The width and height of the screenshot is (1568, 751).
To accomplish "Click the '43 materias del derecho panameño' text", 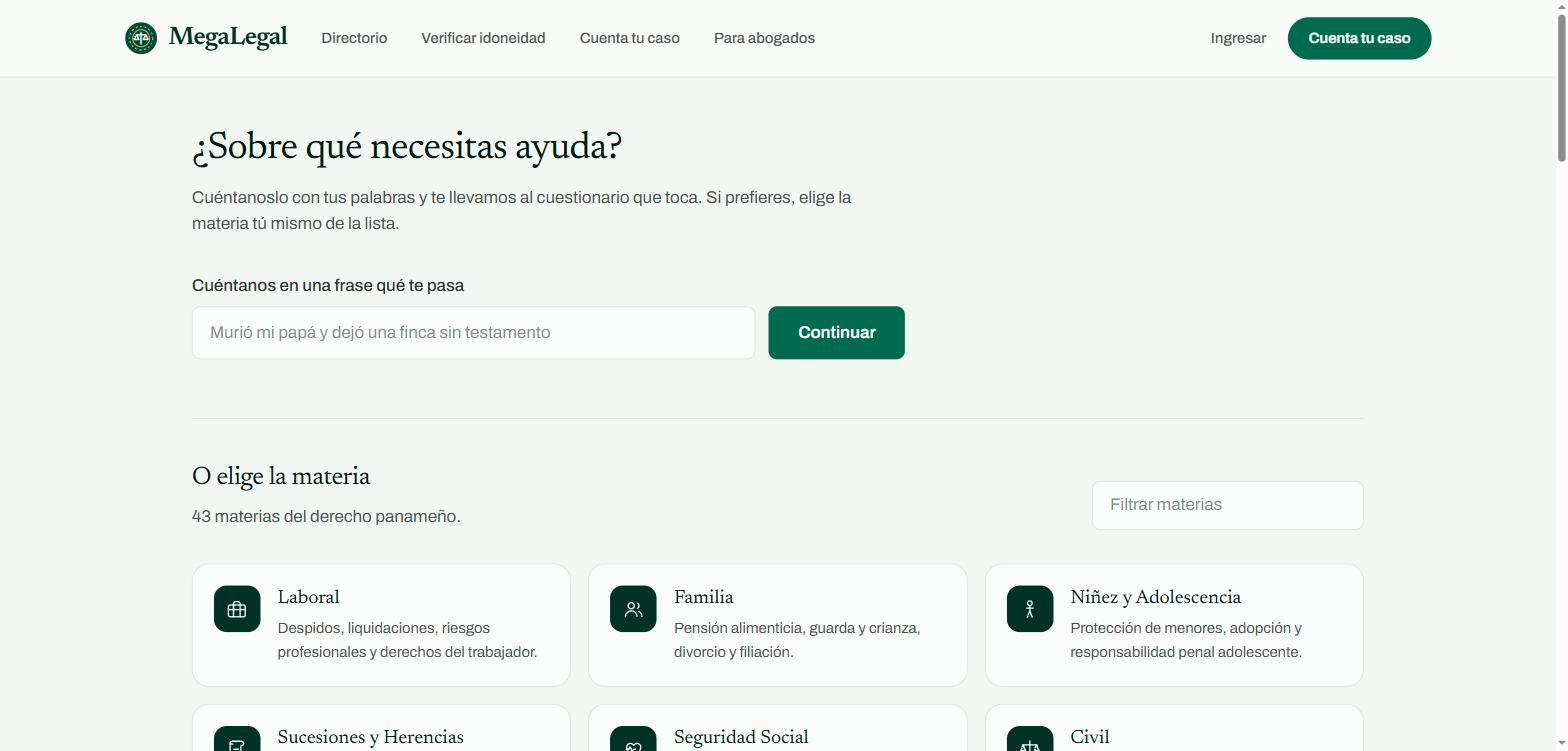I will [326, 516].
